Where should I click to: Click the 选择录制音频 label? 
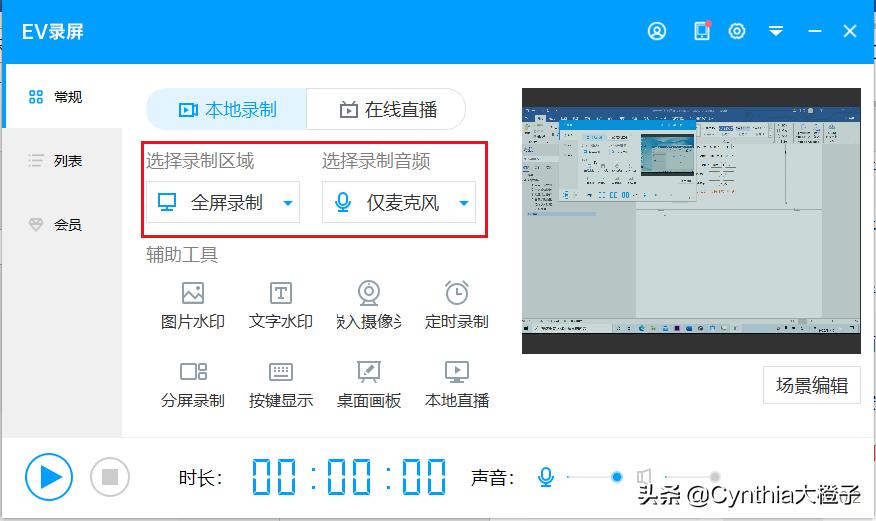(x=376, y=161)
